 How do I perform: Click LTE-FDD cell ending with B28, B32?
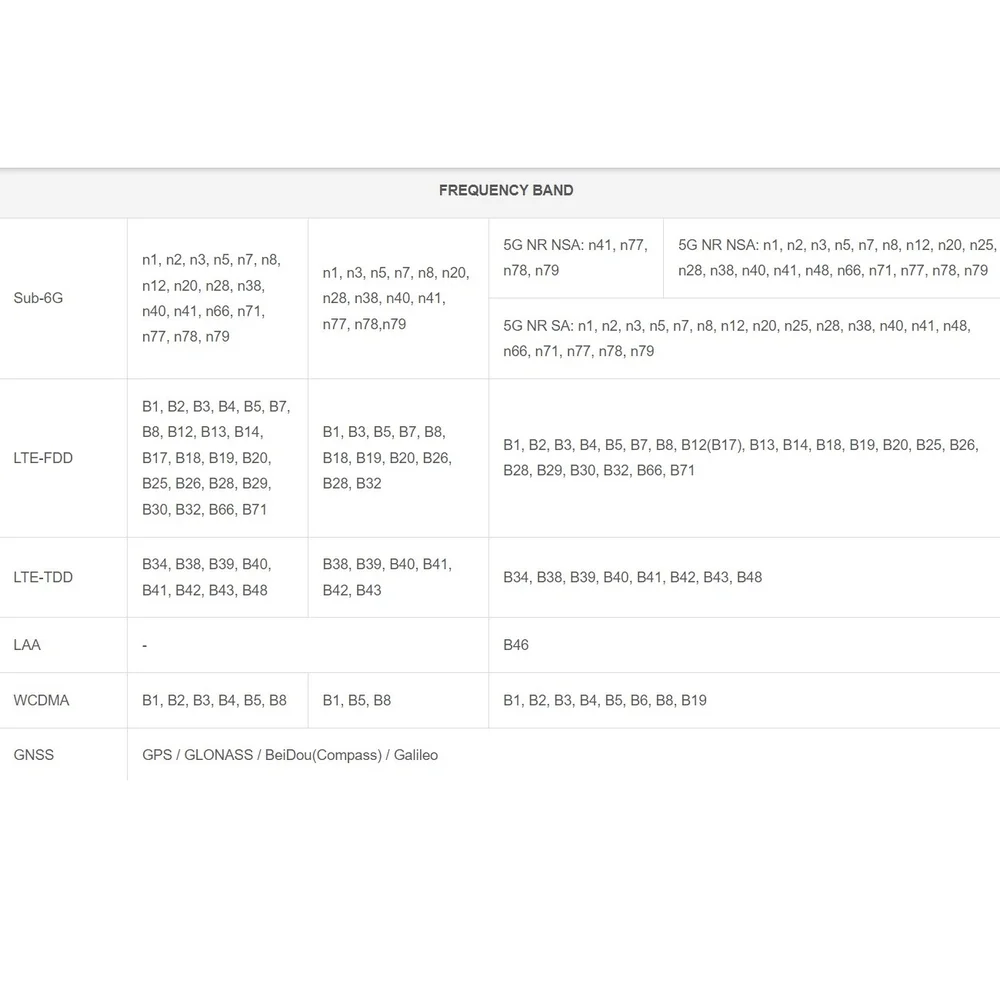(387, 458)
